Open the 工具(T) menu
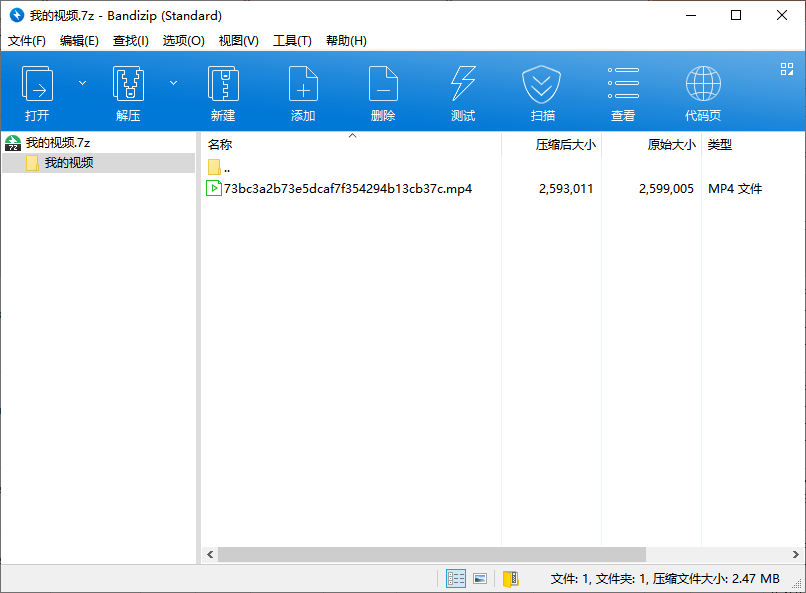 click(291, 40)
